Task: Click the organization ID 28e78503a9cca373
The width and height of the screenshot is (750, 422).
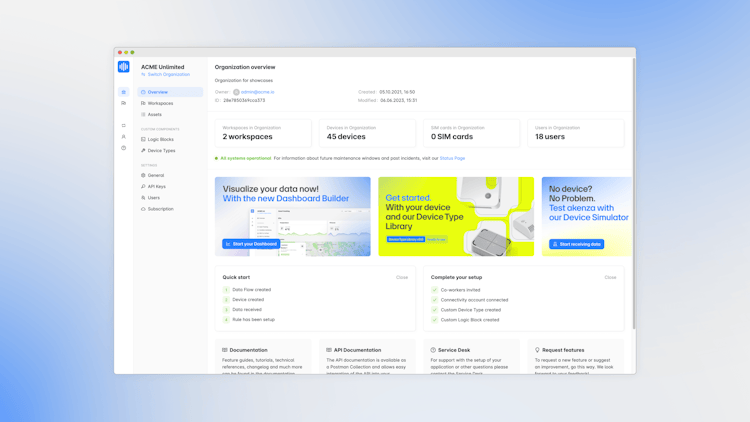Action: (x=244, y=100)
